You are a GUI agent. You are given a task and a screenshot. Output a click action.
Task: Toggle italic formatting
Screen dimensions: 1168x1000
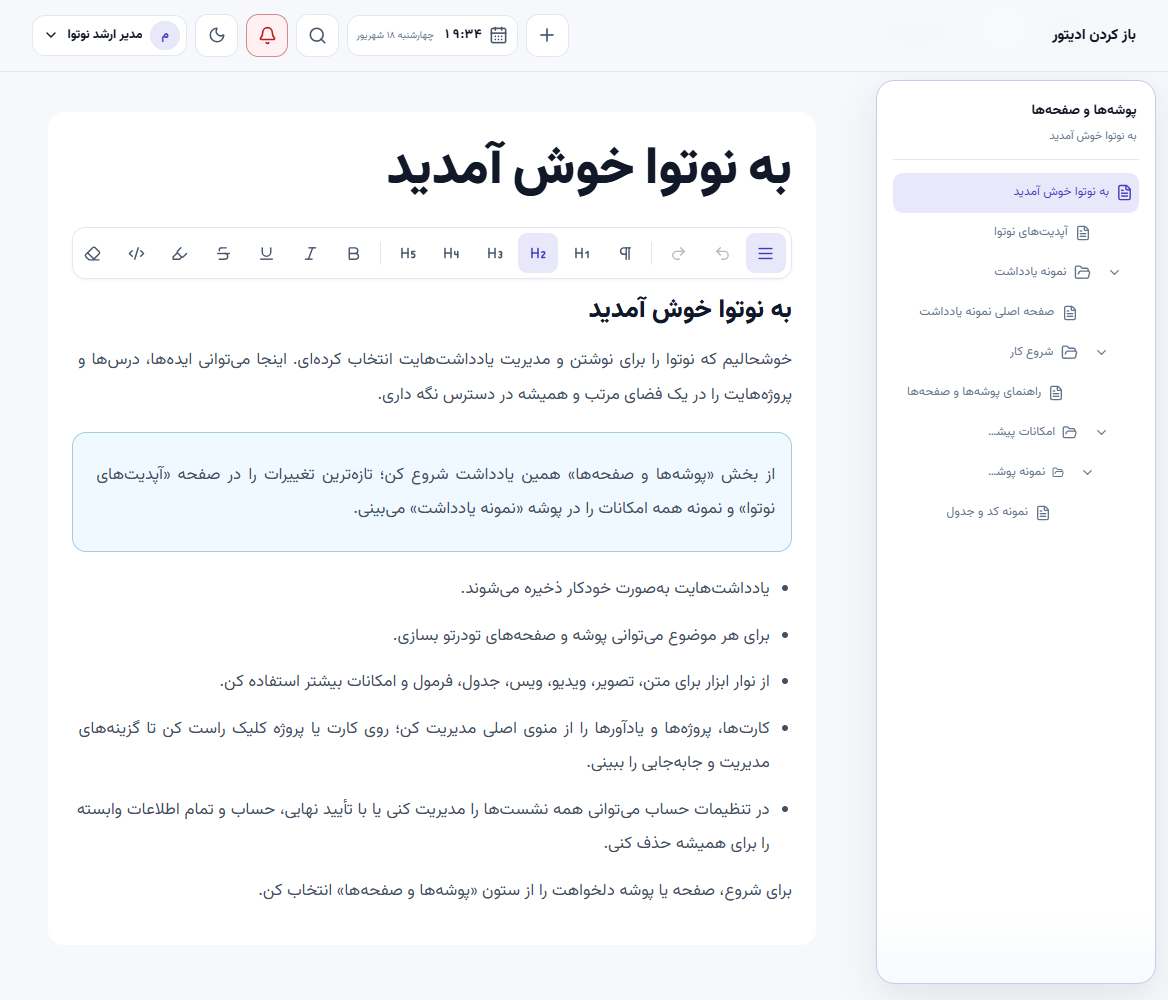[x=310, y=253]
